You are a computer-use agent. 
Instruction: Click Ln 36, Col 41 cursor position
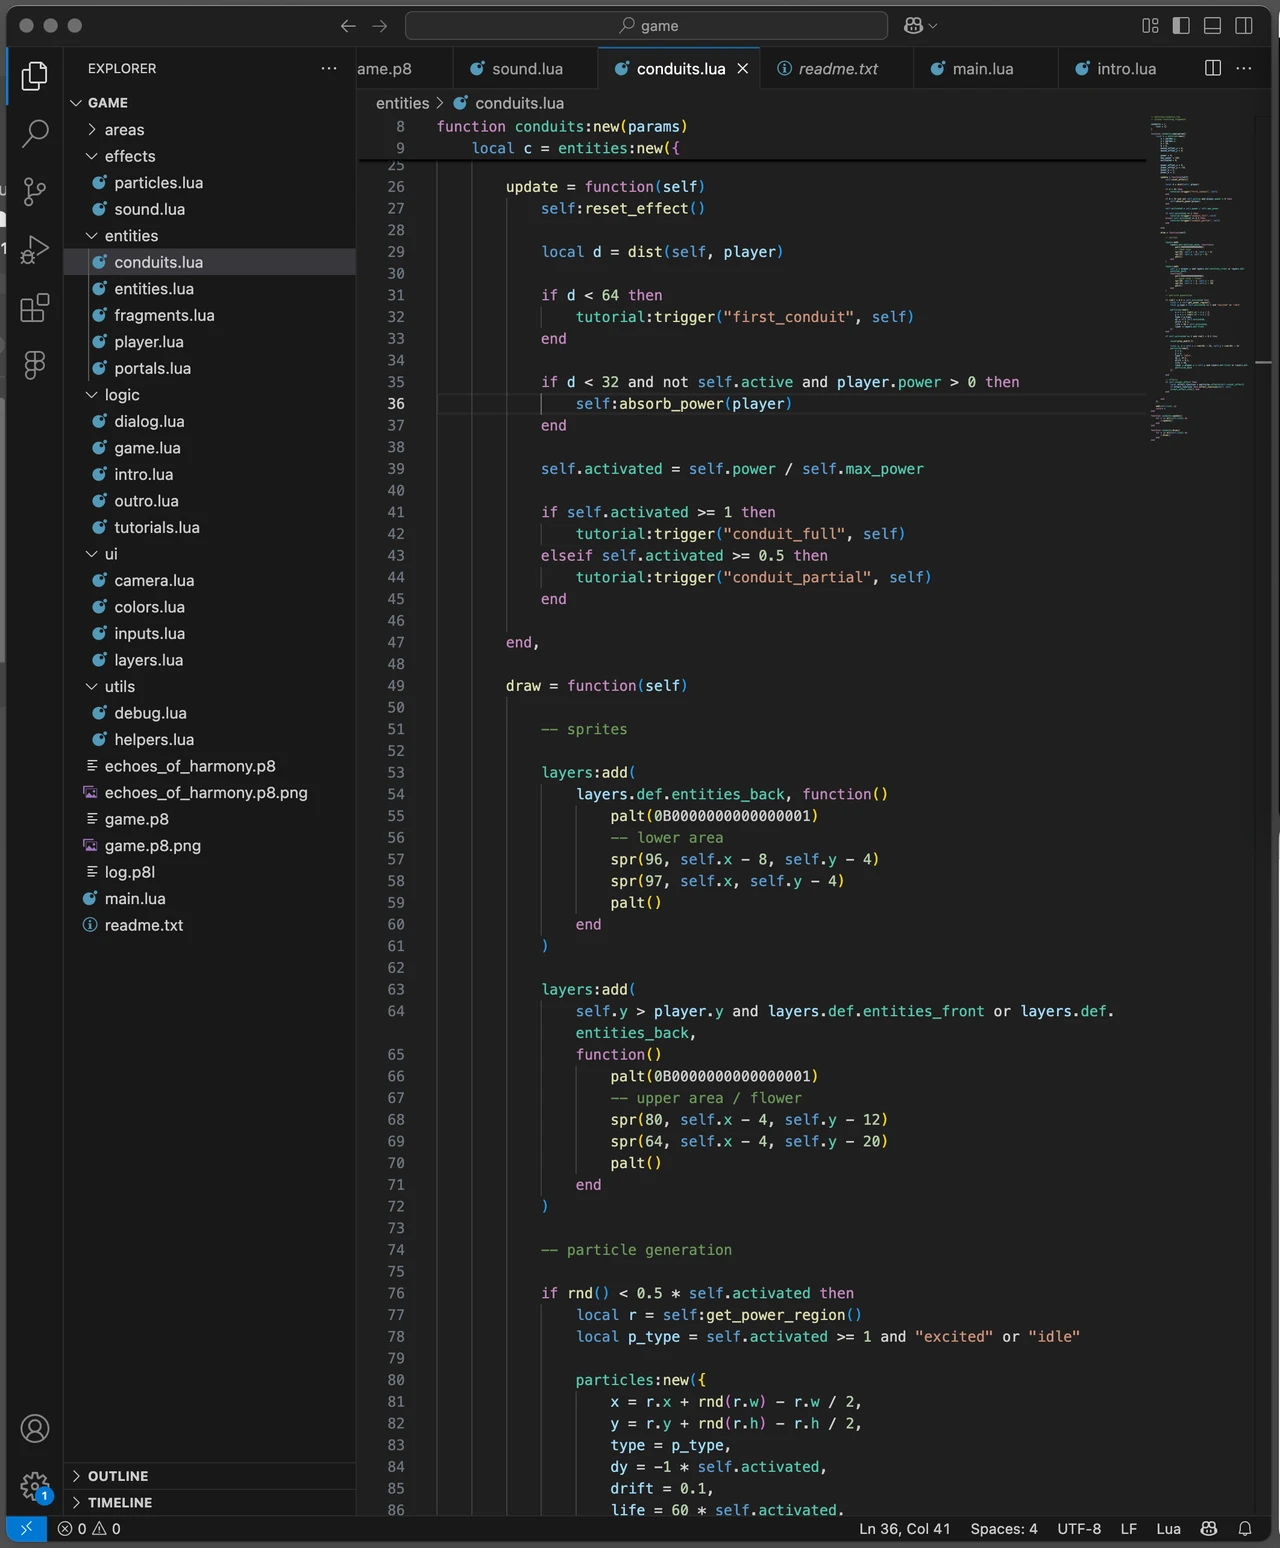[x=905, y=1529]
